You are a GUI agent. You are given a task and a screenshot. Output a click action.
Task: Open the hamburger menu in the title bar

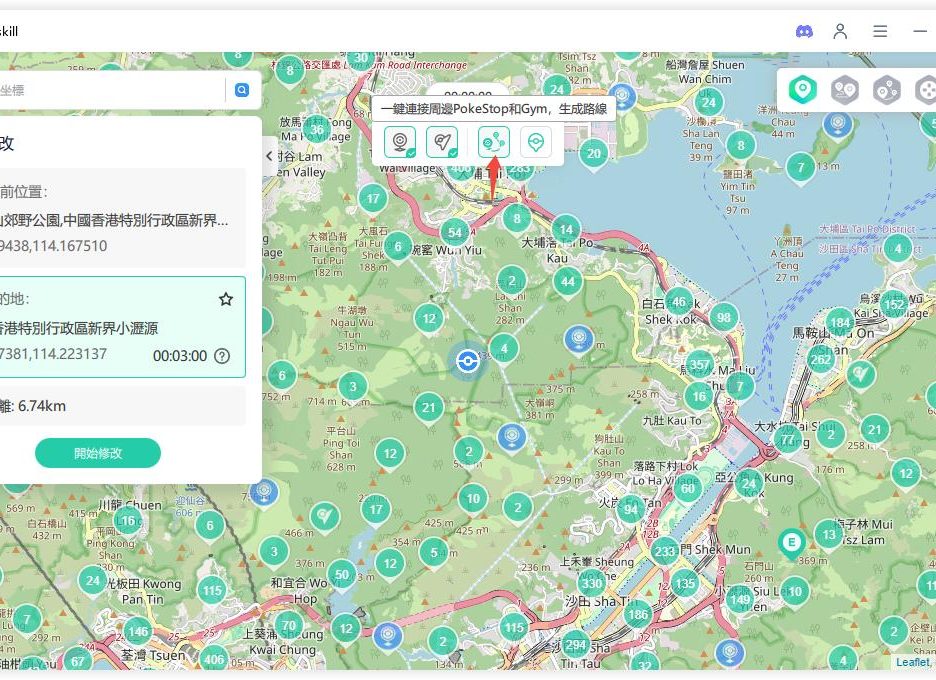(880, 31)
